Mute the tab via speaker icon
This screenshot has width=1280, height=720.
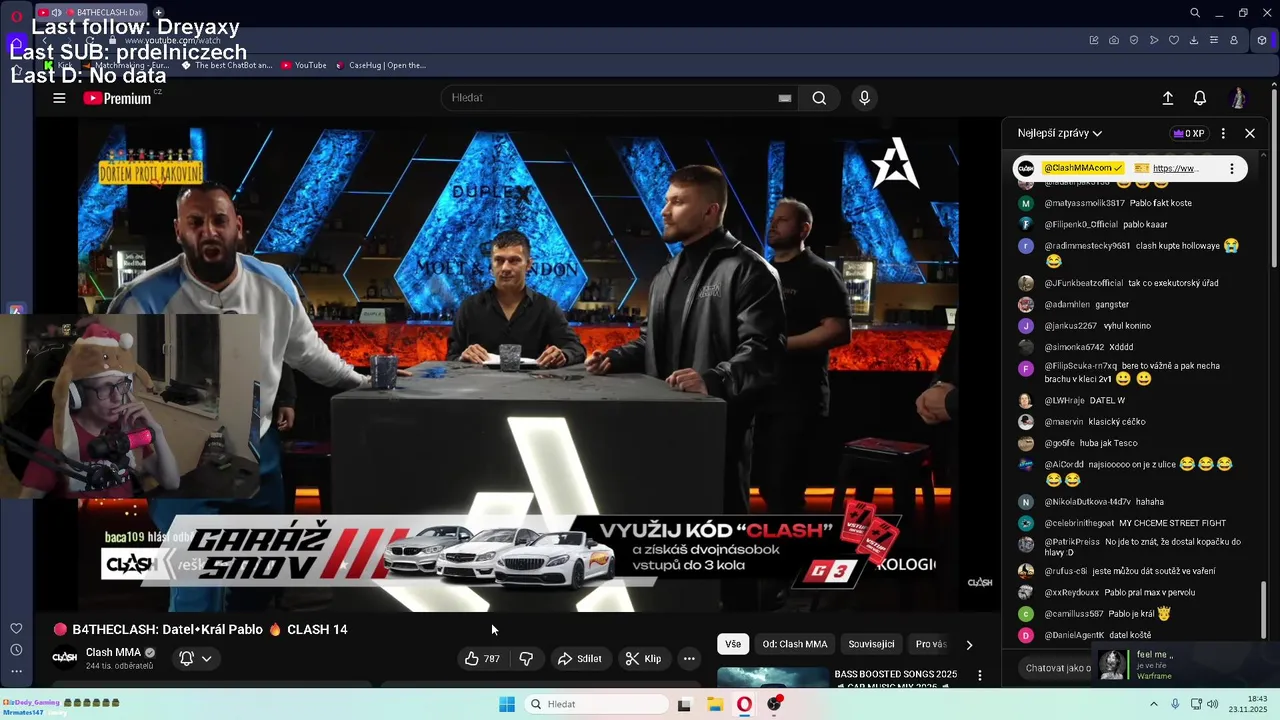click(x=56, y=13)
